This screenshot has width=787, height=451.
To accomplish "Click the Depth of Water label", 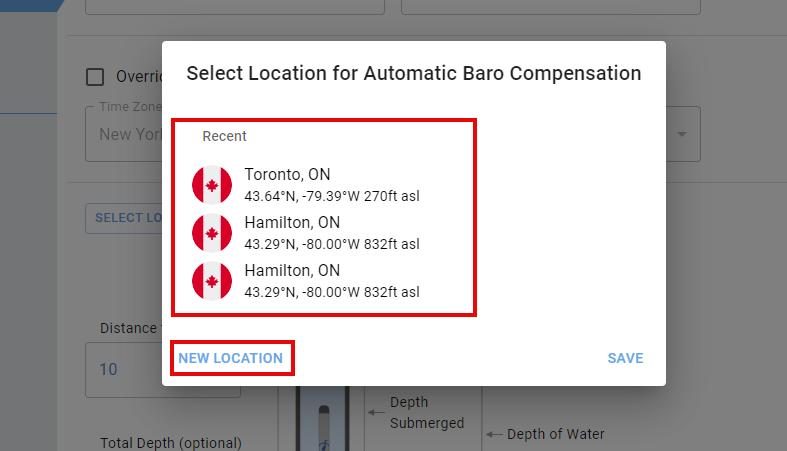I will click(x=555, y=434).
